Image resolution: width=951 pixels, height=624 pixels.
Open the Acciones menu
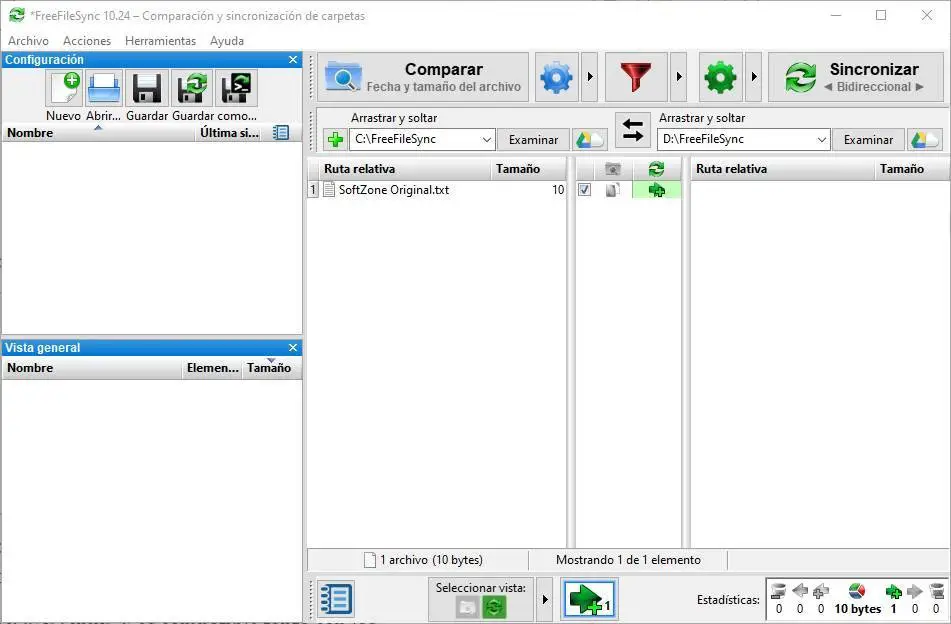tap(87, 41)
